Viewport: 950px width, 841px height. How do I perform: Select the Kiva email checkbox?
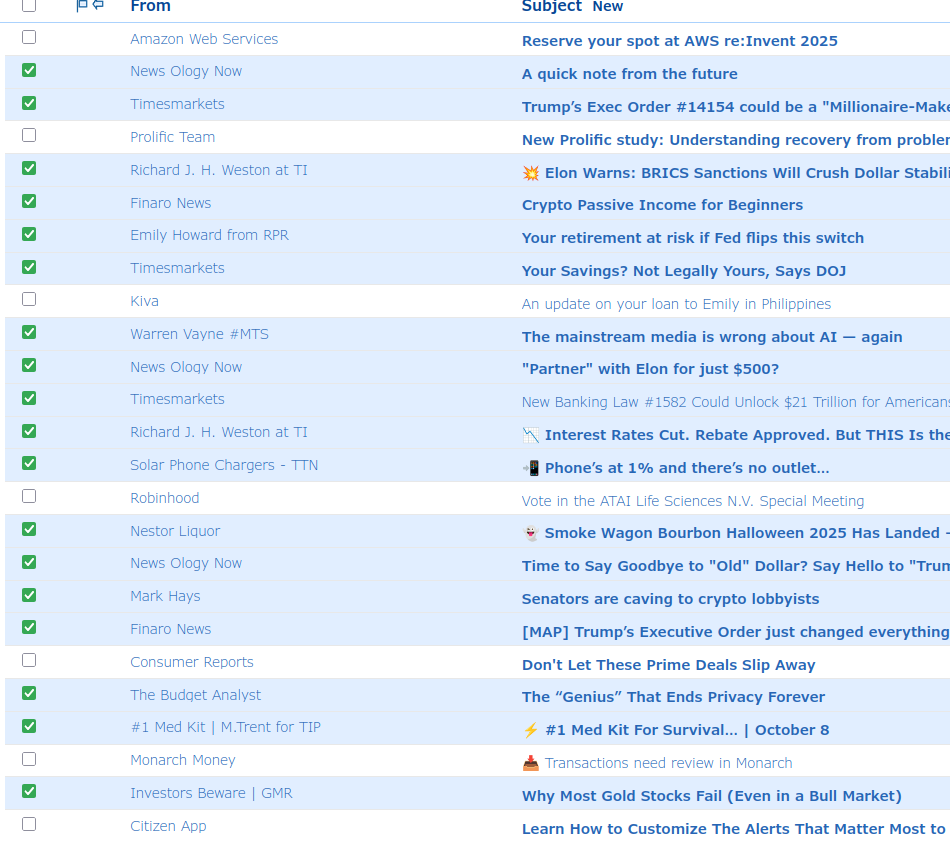click(29, 299)
